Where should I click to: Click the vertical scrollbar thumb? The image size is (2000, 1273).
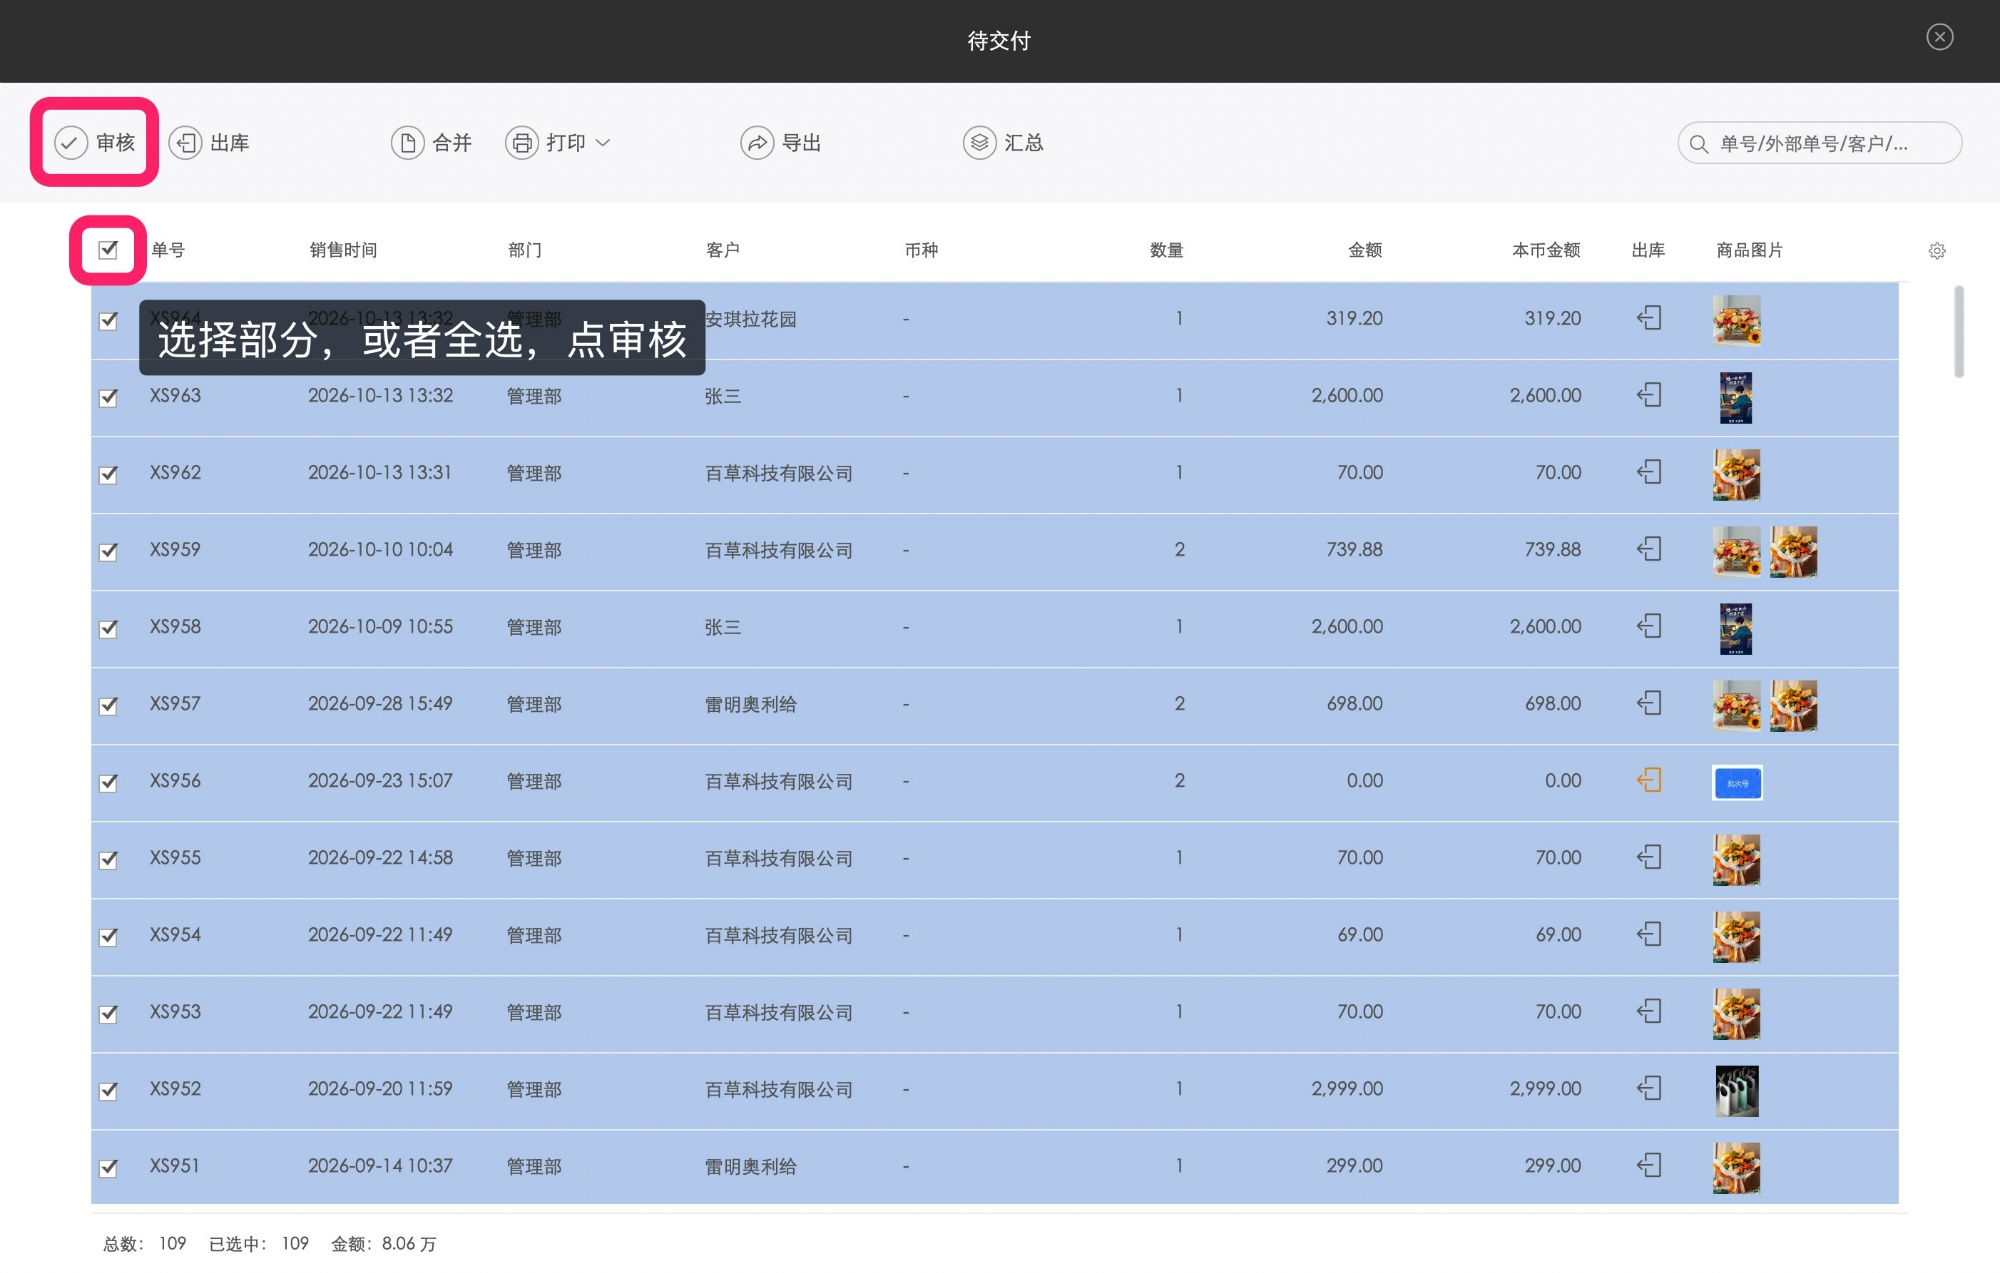point(1958,332)
